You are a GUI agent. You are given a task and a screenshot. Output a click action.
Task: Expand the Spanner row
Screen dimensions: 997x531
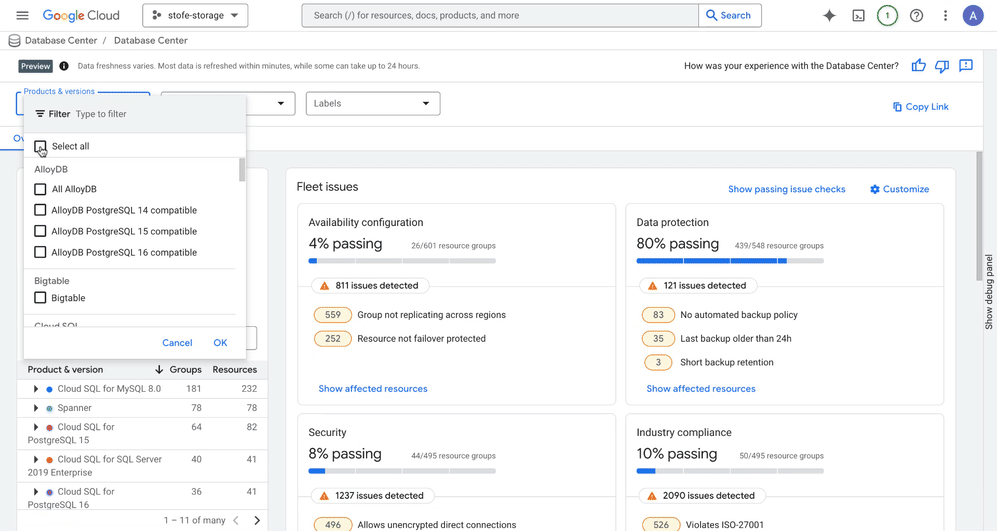36,408
